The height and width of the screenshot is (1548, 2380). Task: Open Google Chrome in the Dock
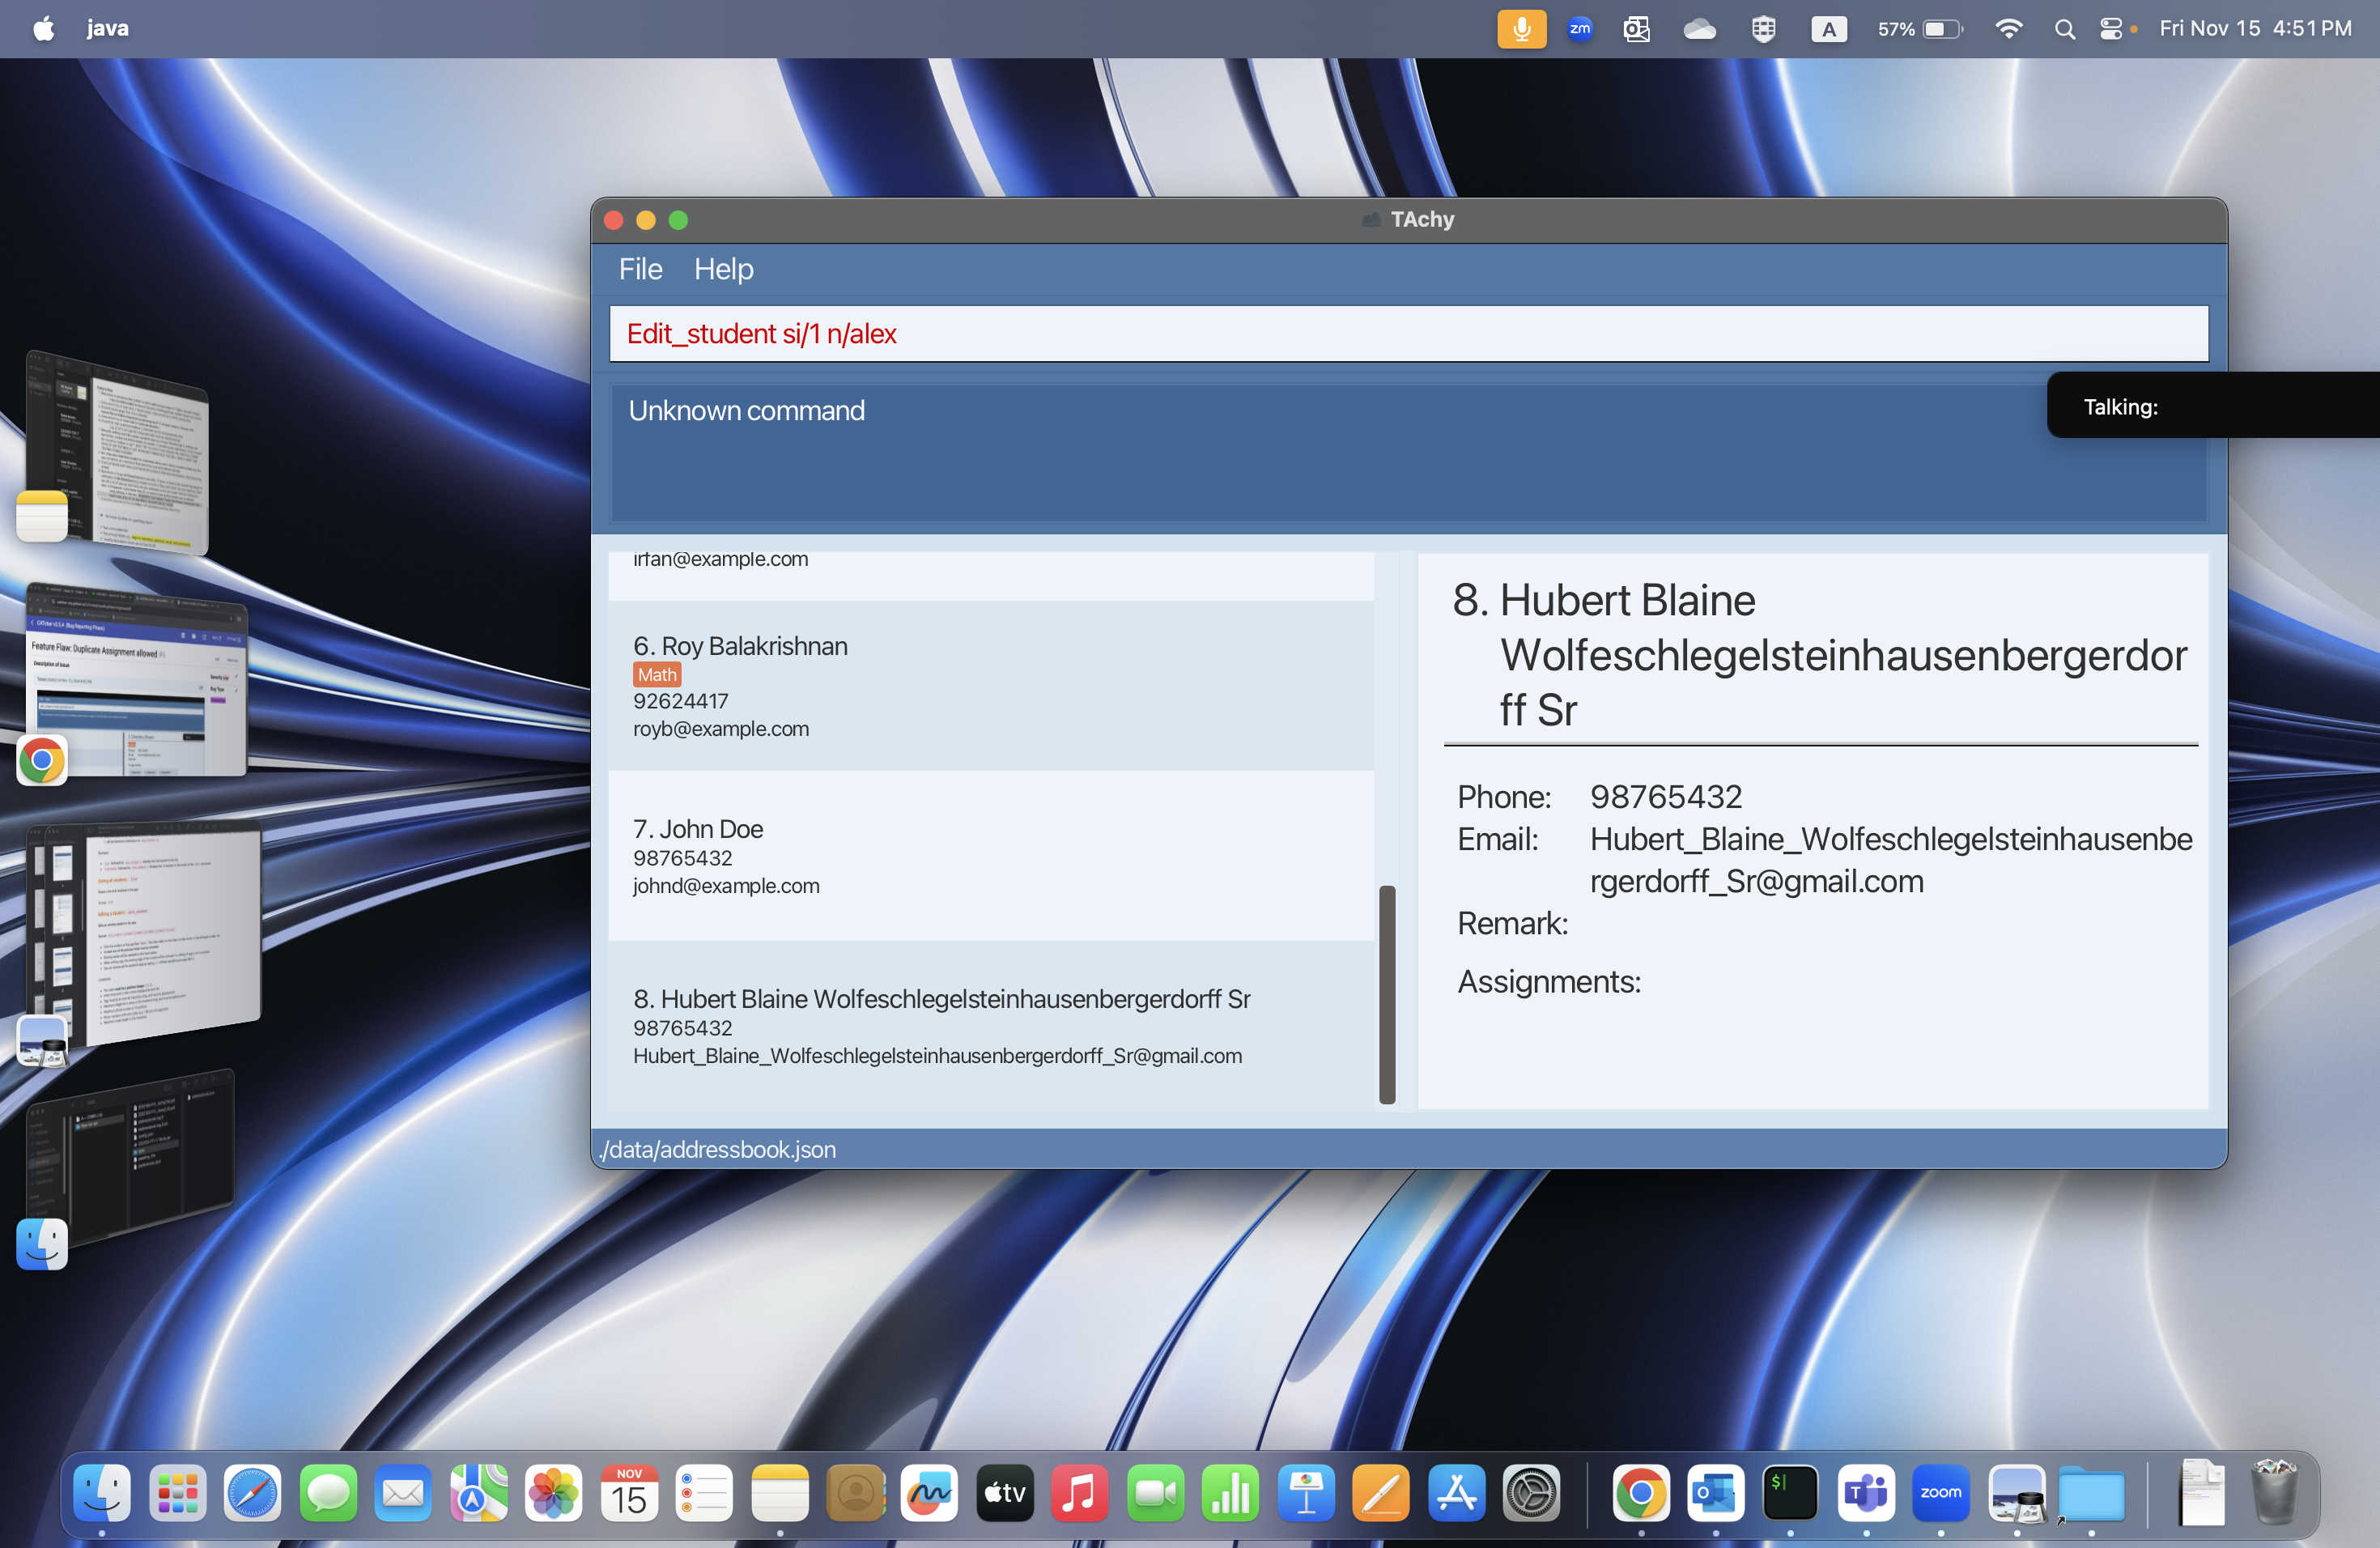coord(1641,1493)
